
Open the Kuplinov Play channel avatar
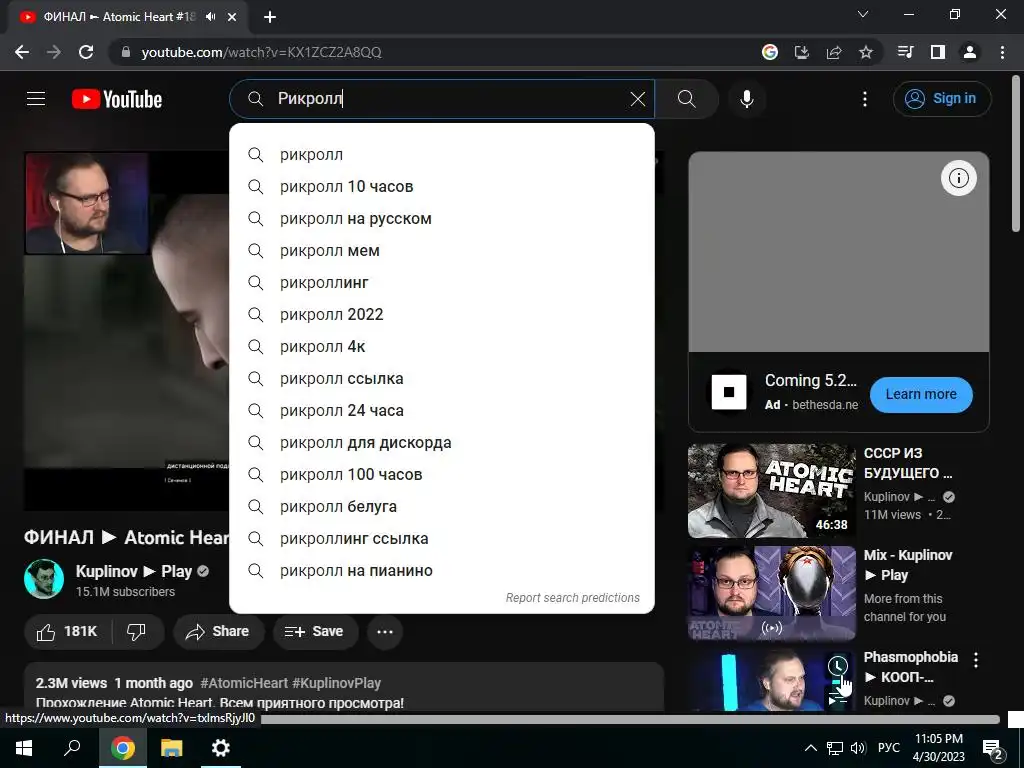coord(44,579)
